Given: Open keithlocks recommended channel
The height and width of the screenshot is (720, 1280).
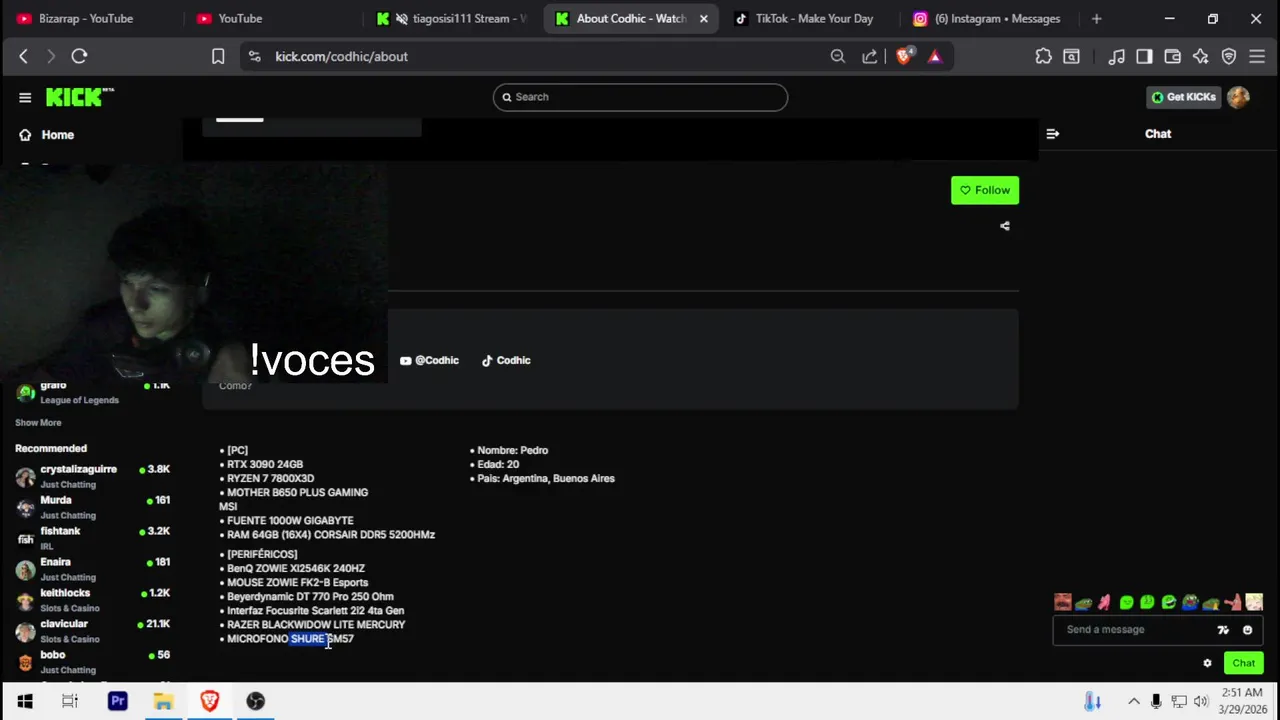Looking at the screenshot, I should [93, 600].
